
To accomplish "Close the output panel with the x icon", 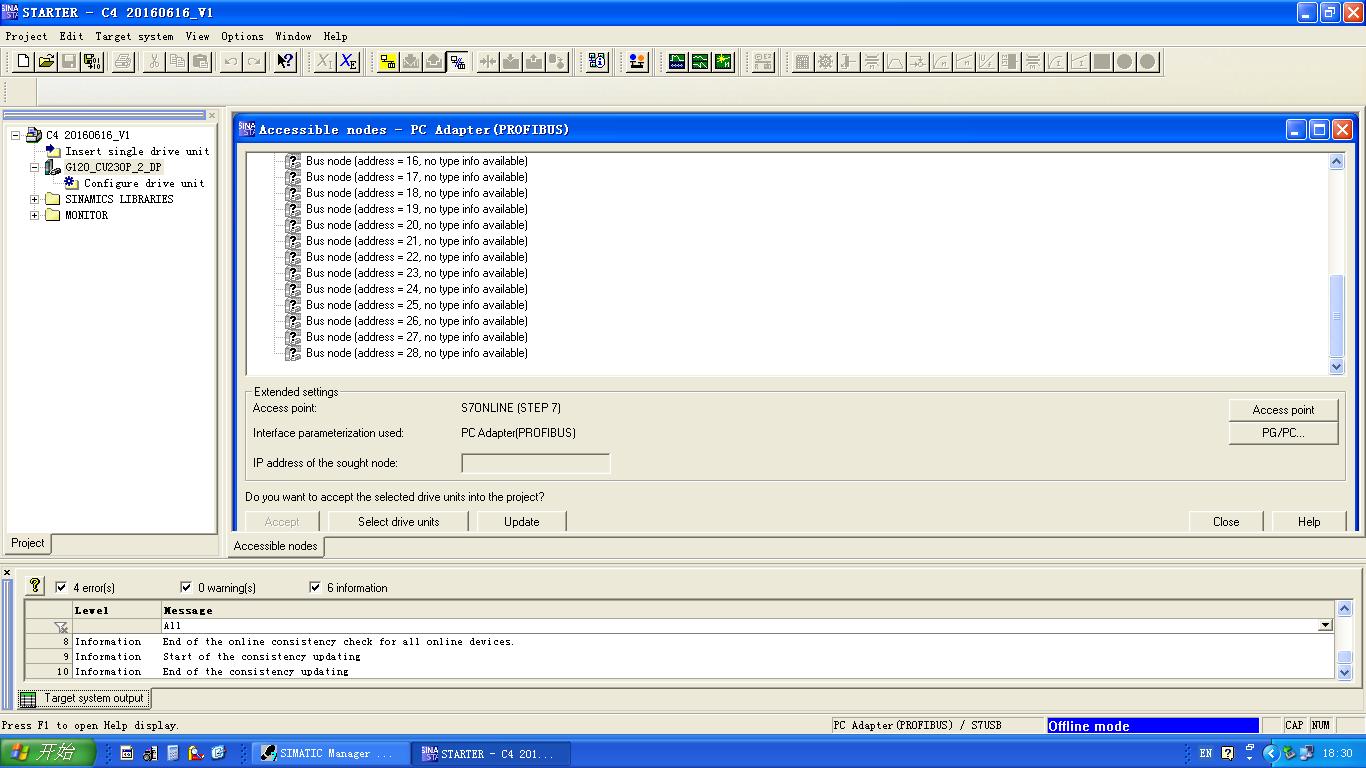I will pyautogui.click(x=7, y=573).
